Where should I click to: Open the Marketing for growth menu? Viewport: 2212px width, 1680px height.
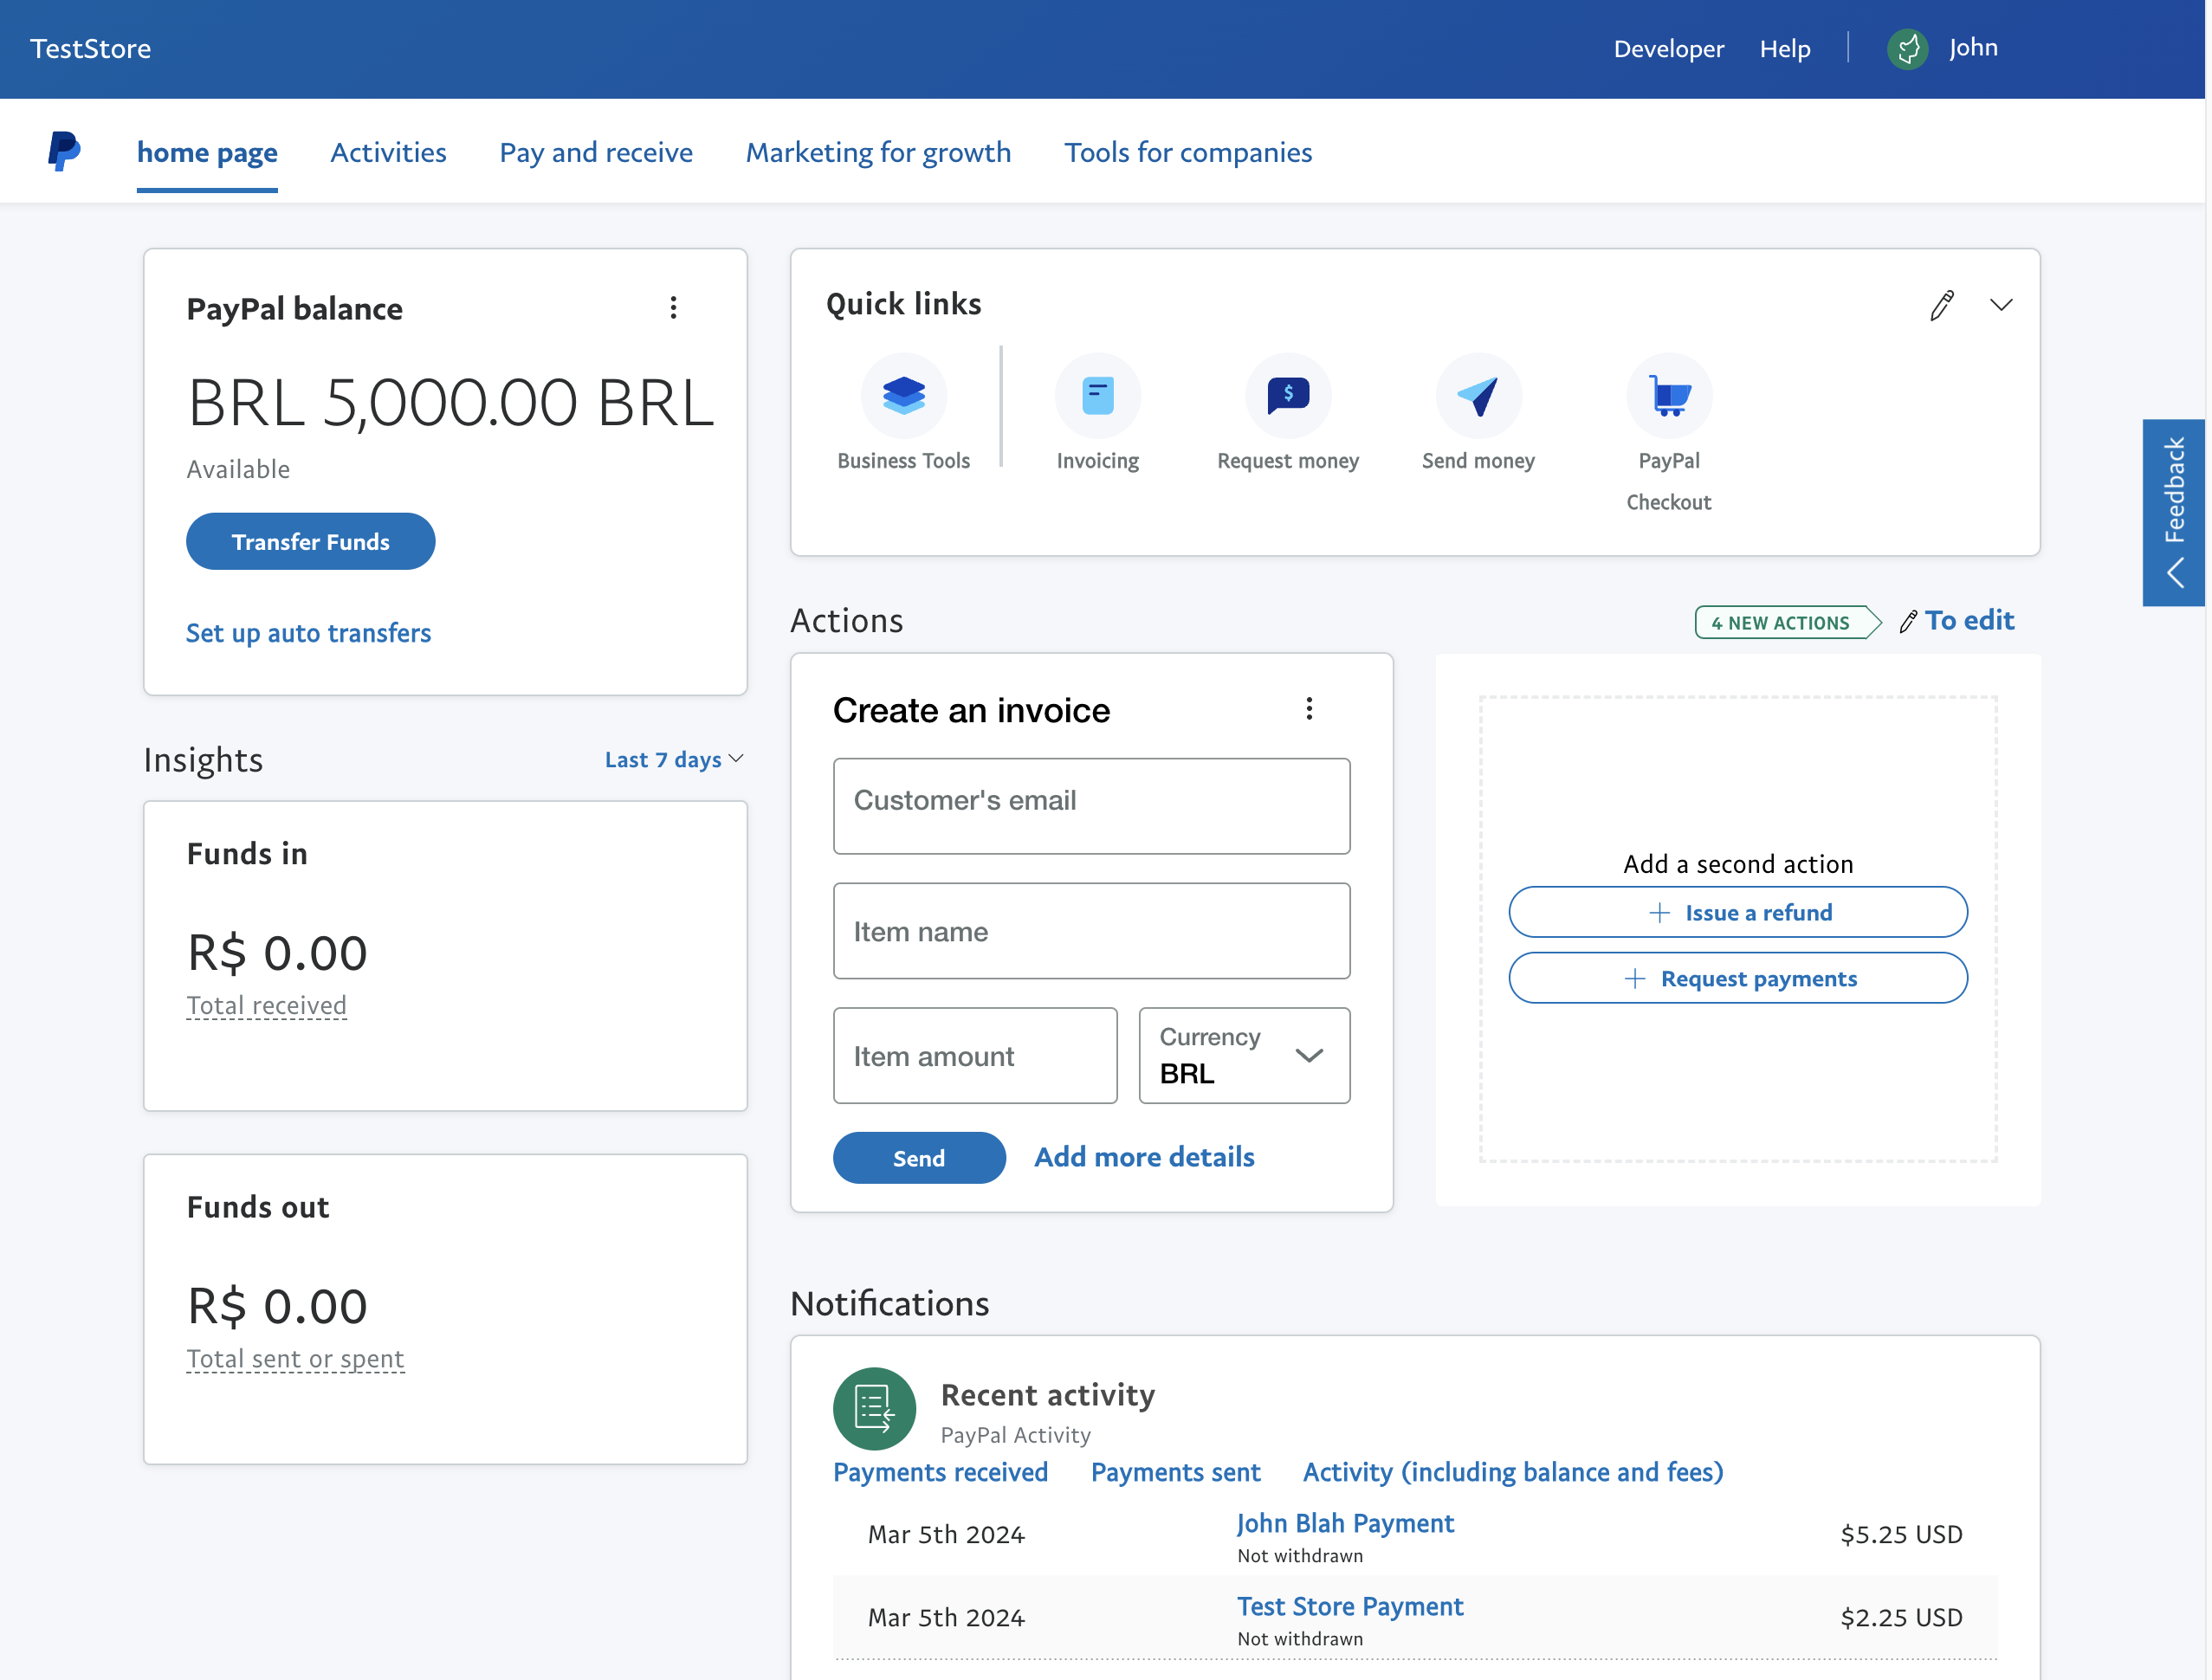coord(878,152)
